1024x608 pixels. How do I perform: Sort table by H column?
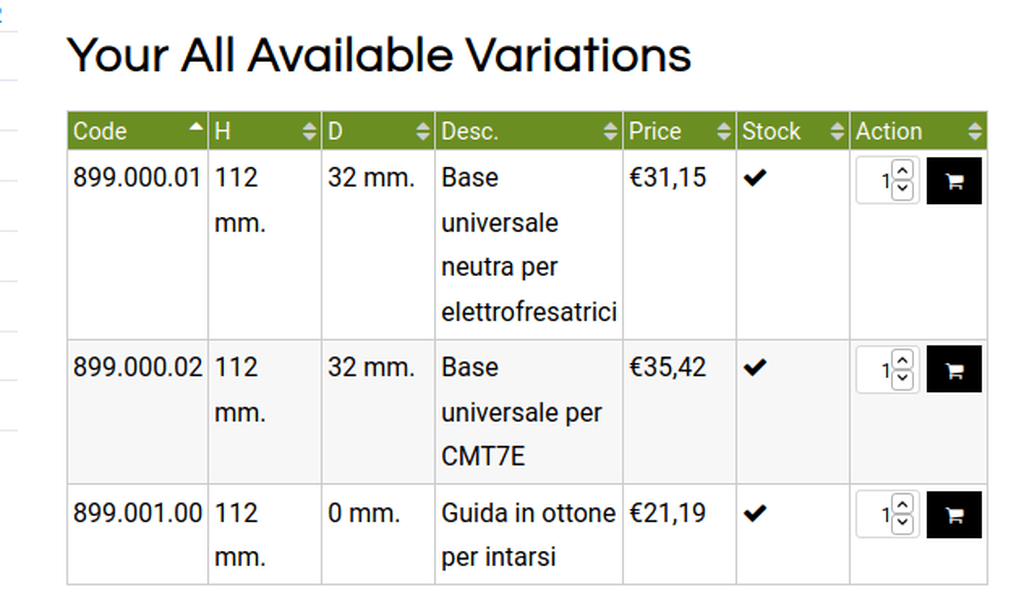coord(264,131)
